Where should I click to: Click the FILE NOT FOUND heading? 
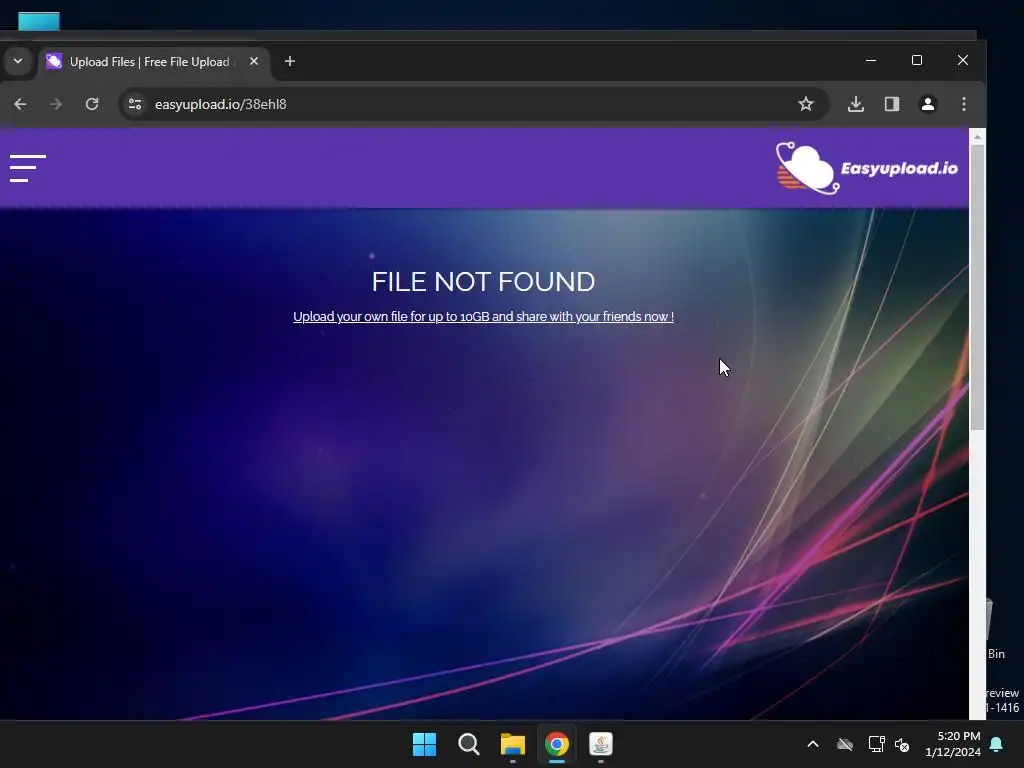pos(483,281)
